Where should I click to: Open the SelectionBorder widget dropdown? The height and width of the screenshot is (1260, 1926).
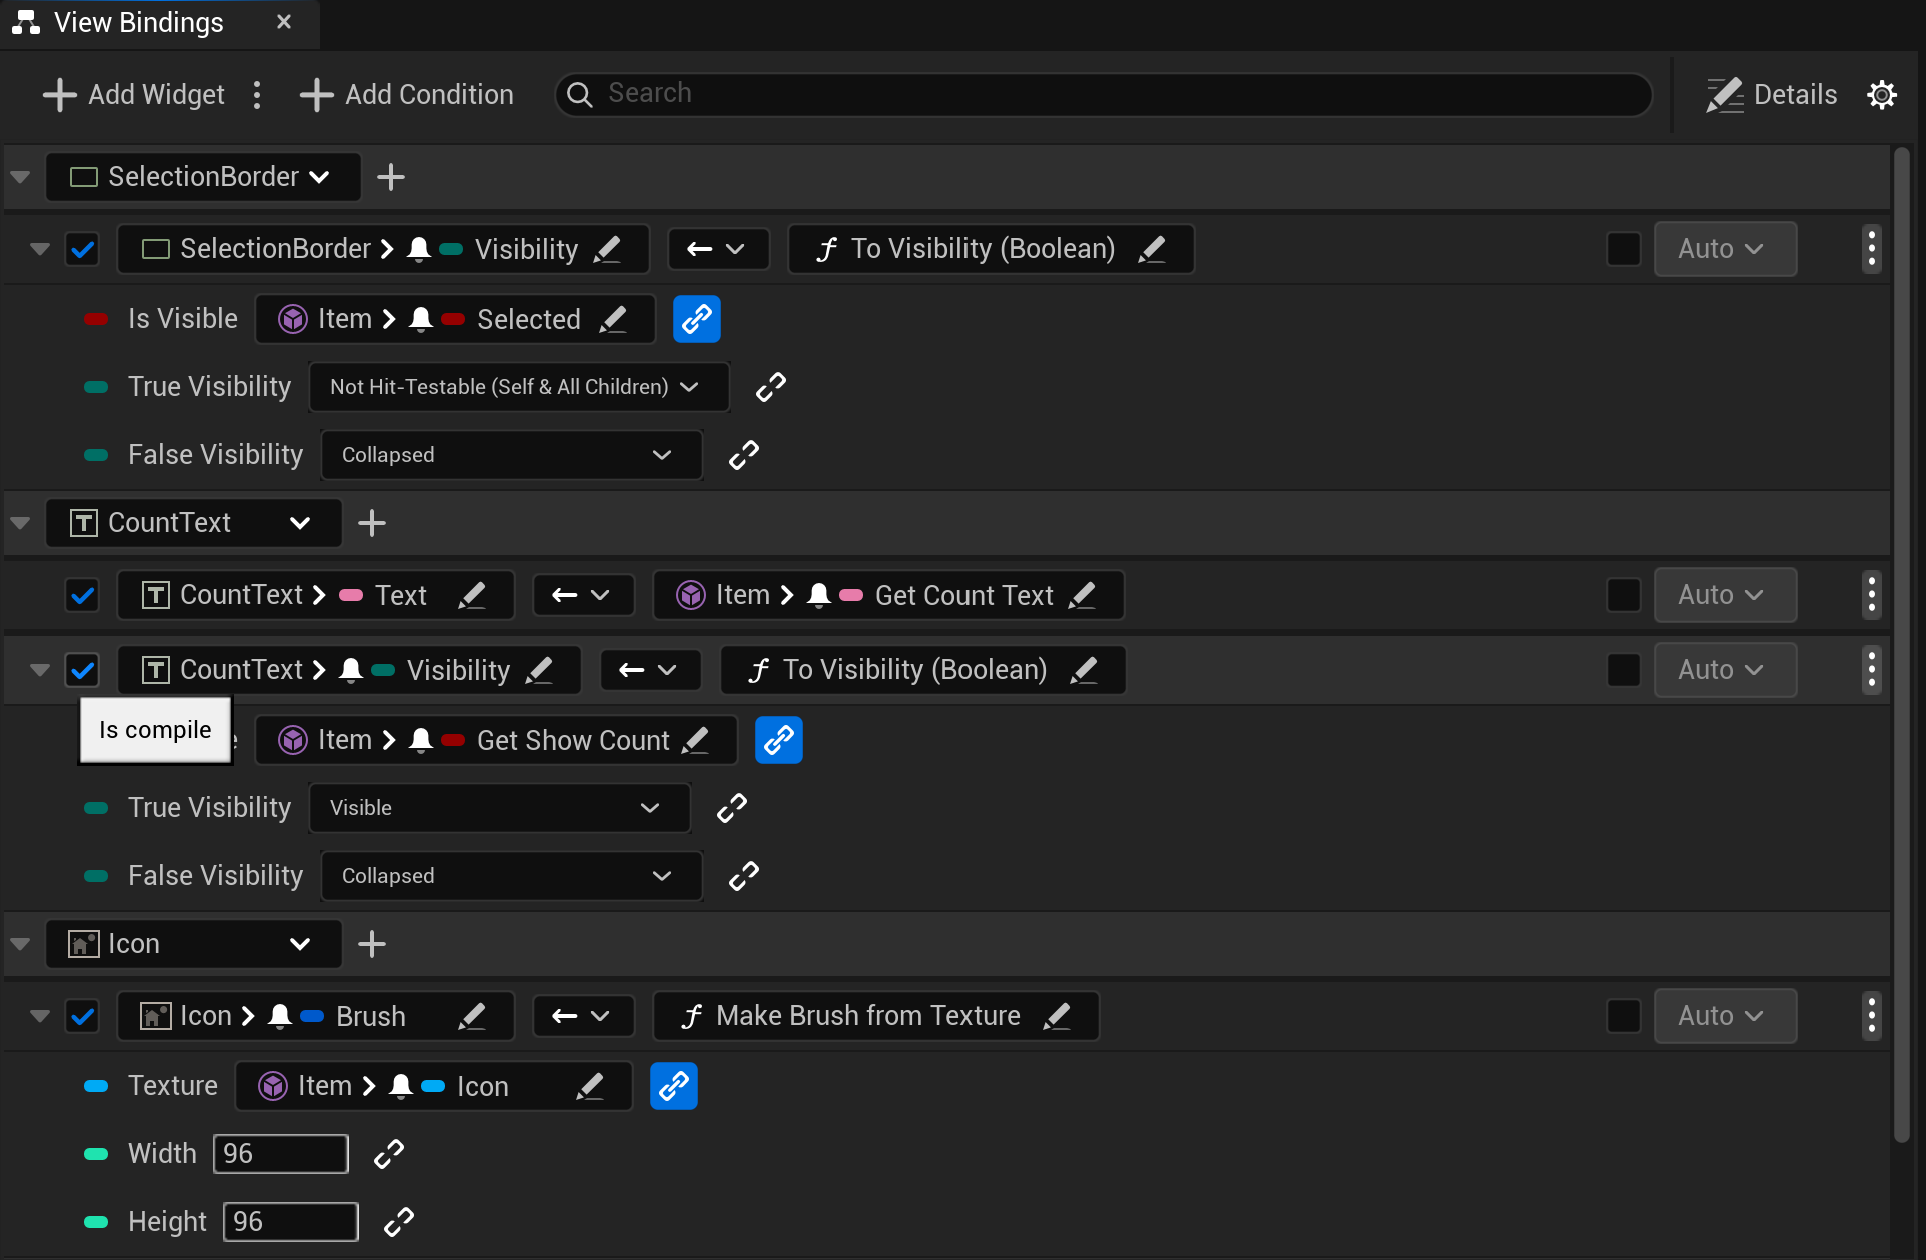[x=203, y=177]
